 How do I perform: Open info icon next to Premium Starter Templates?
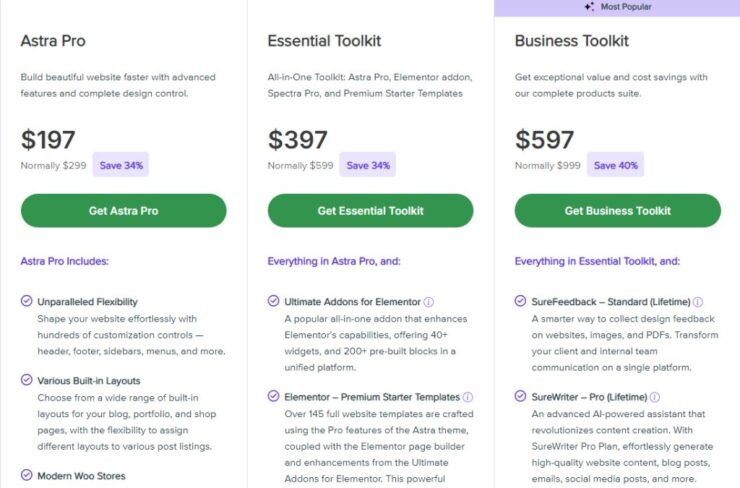468,397
